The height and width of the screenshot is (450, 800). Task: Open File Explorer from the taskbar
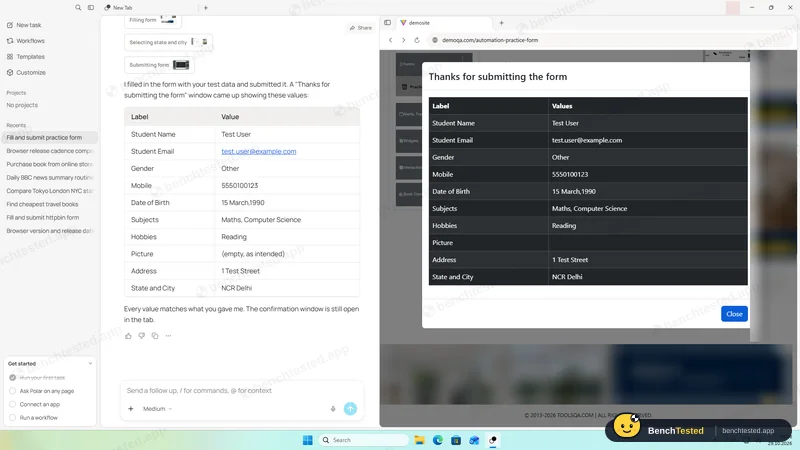[x=419, y=440]
